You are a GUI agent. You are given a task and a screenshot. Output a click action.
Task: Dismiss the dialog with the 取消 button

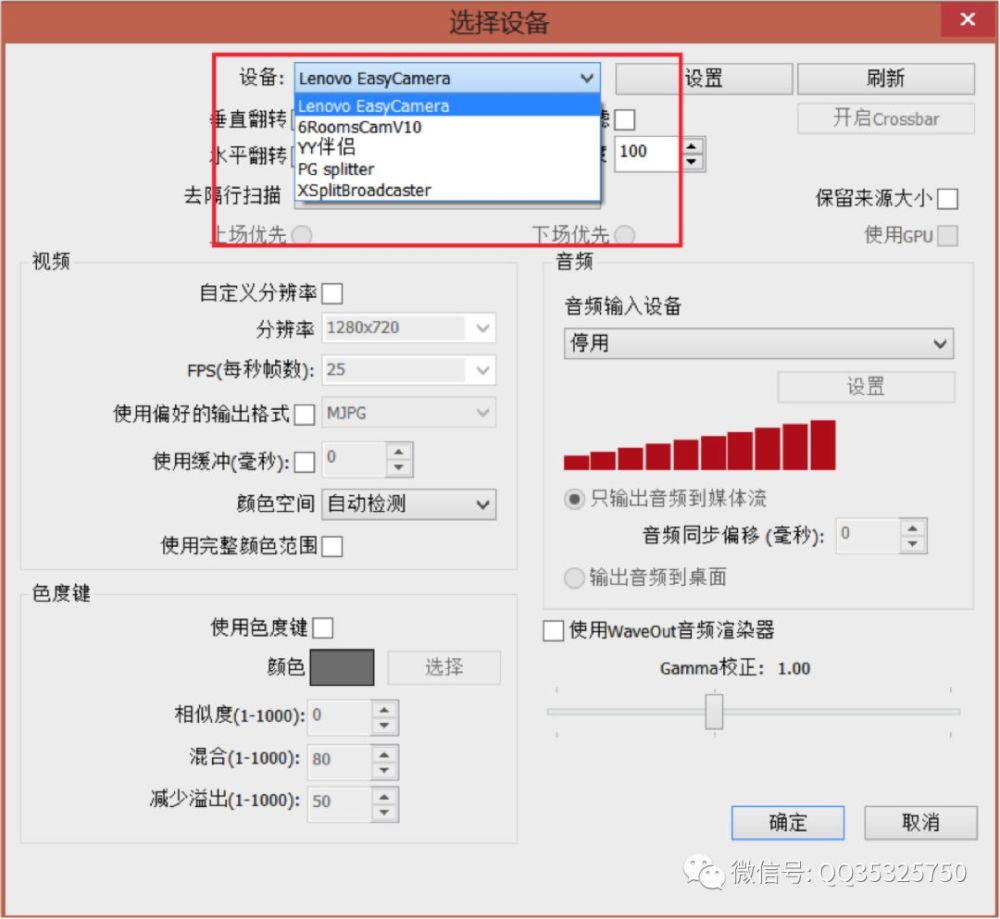pyautogui.click(x=919, y=823)
